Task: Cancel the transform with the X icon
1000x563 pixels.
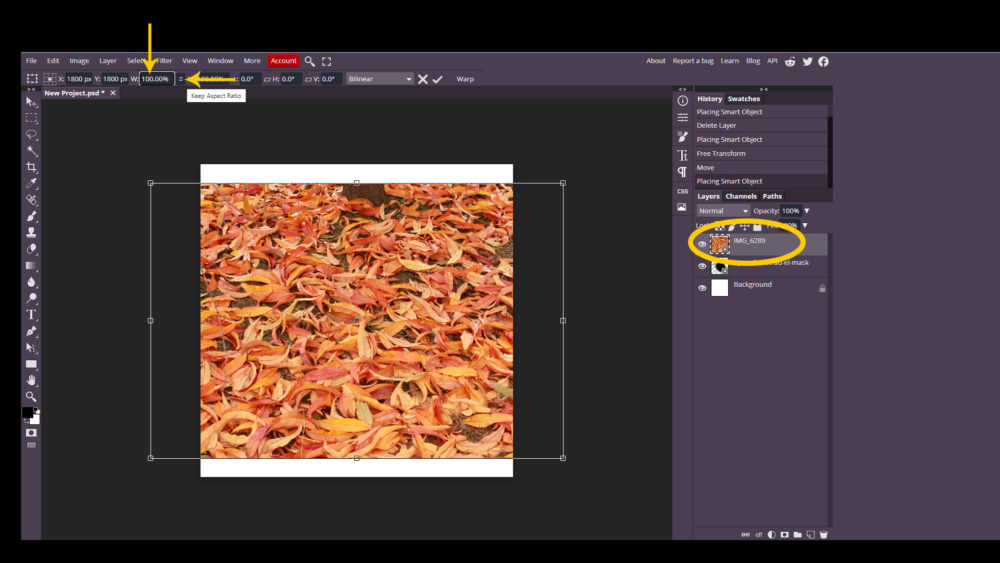Action: click(423, 79)
